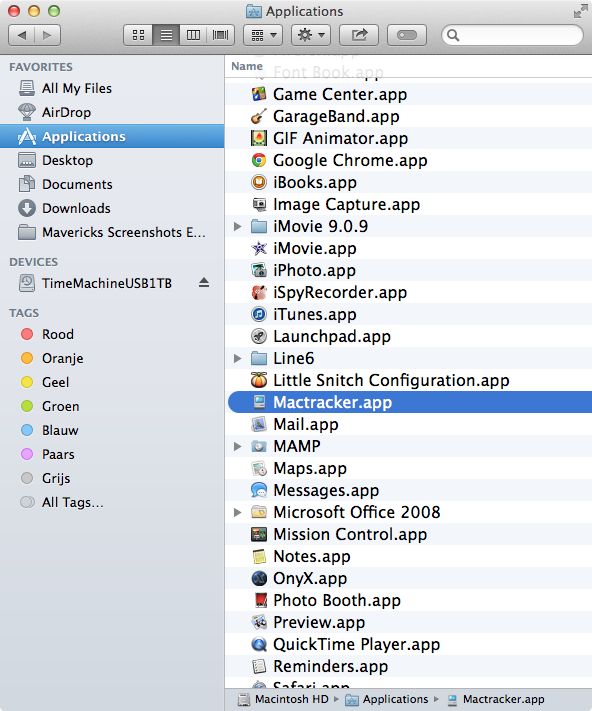Select the Mactracker.app row
The image size is (592, 711).
point(410,402)
